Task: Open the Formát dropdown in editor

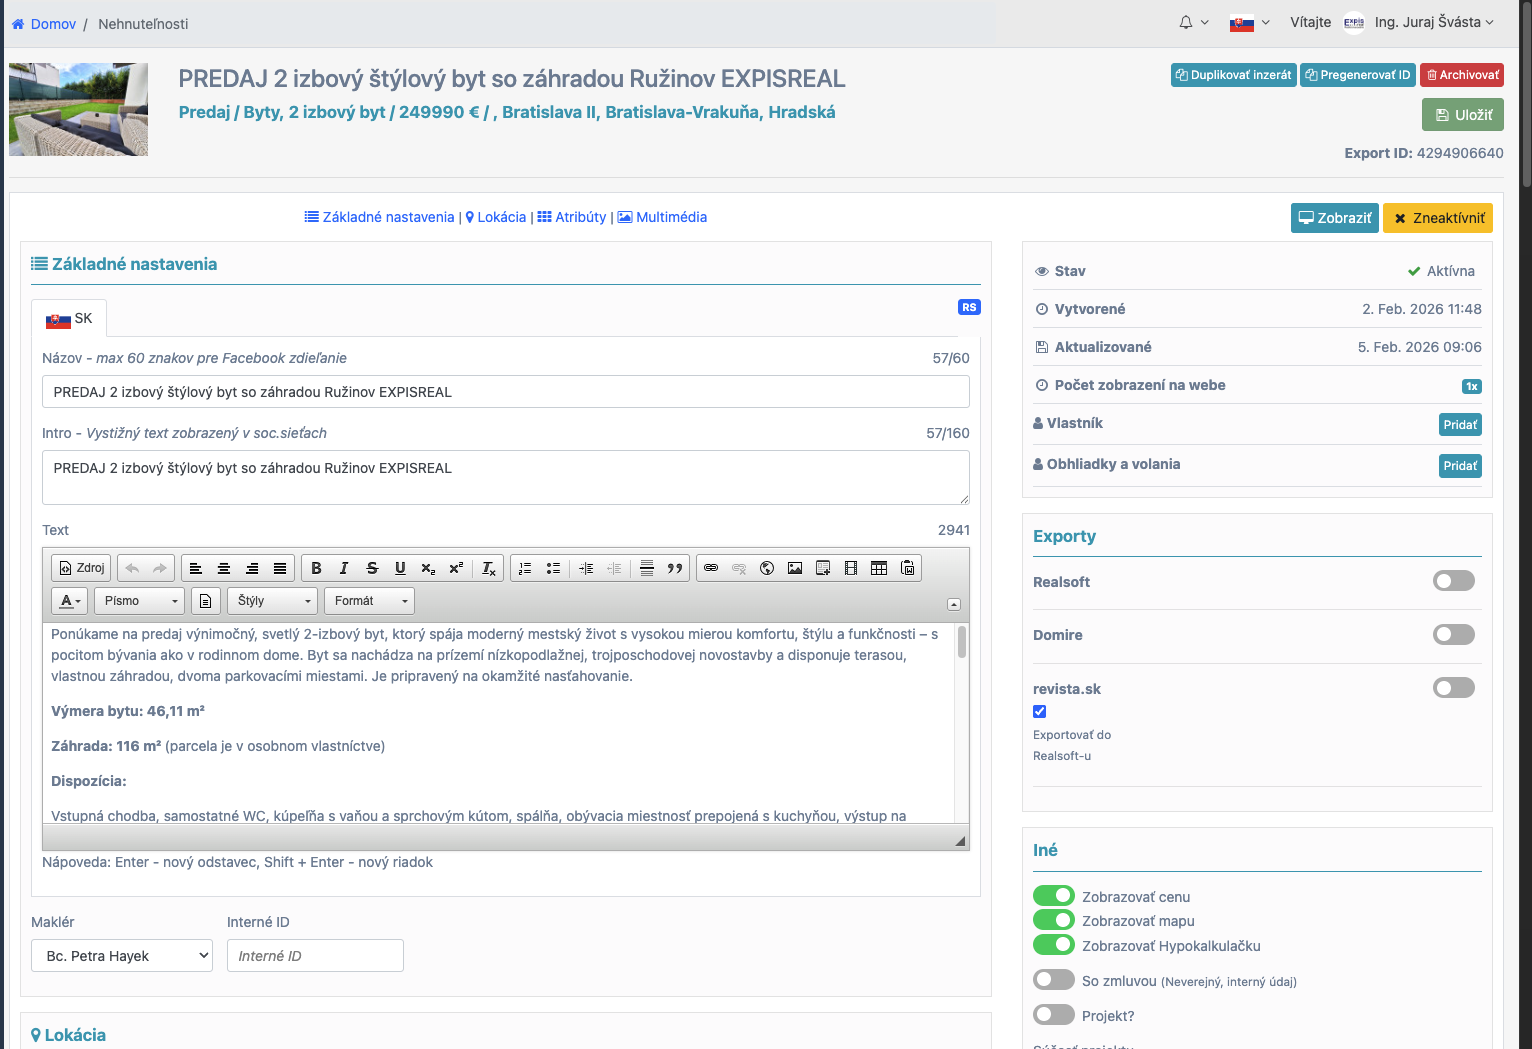Action: 370,601
